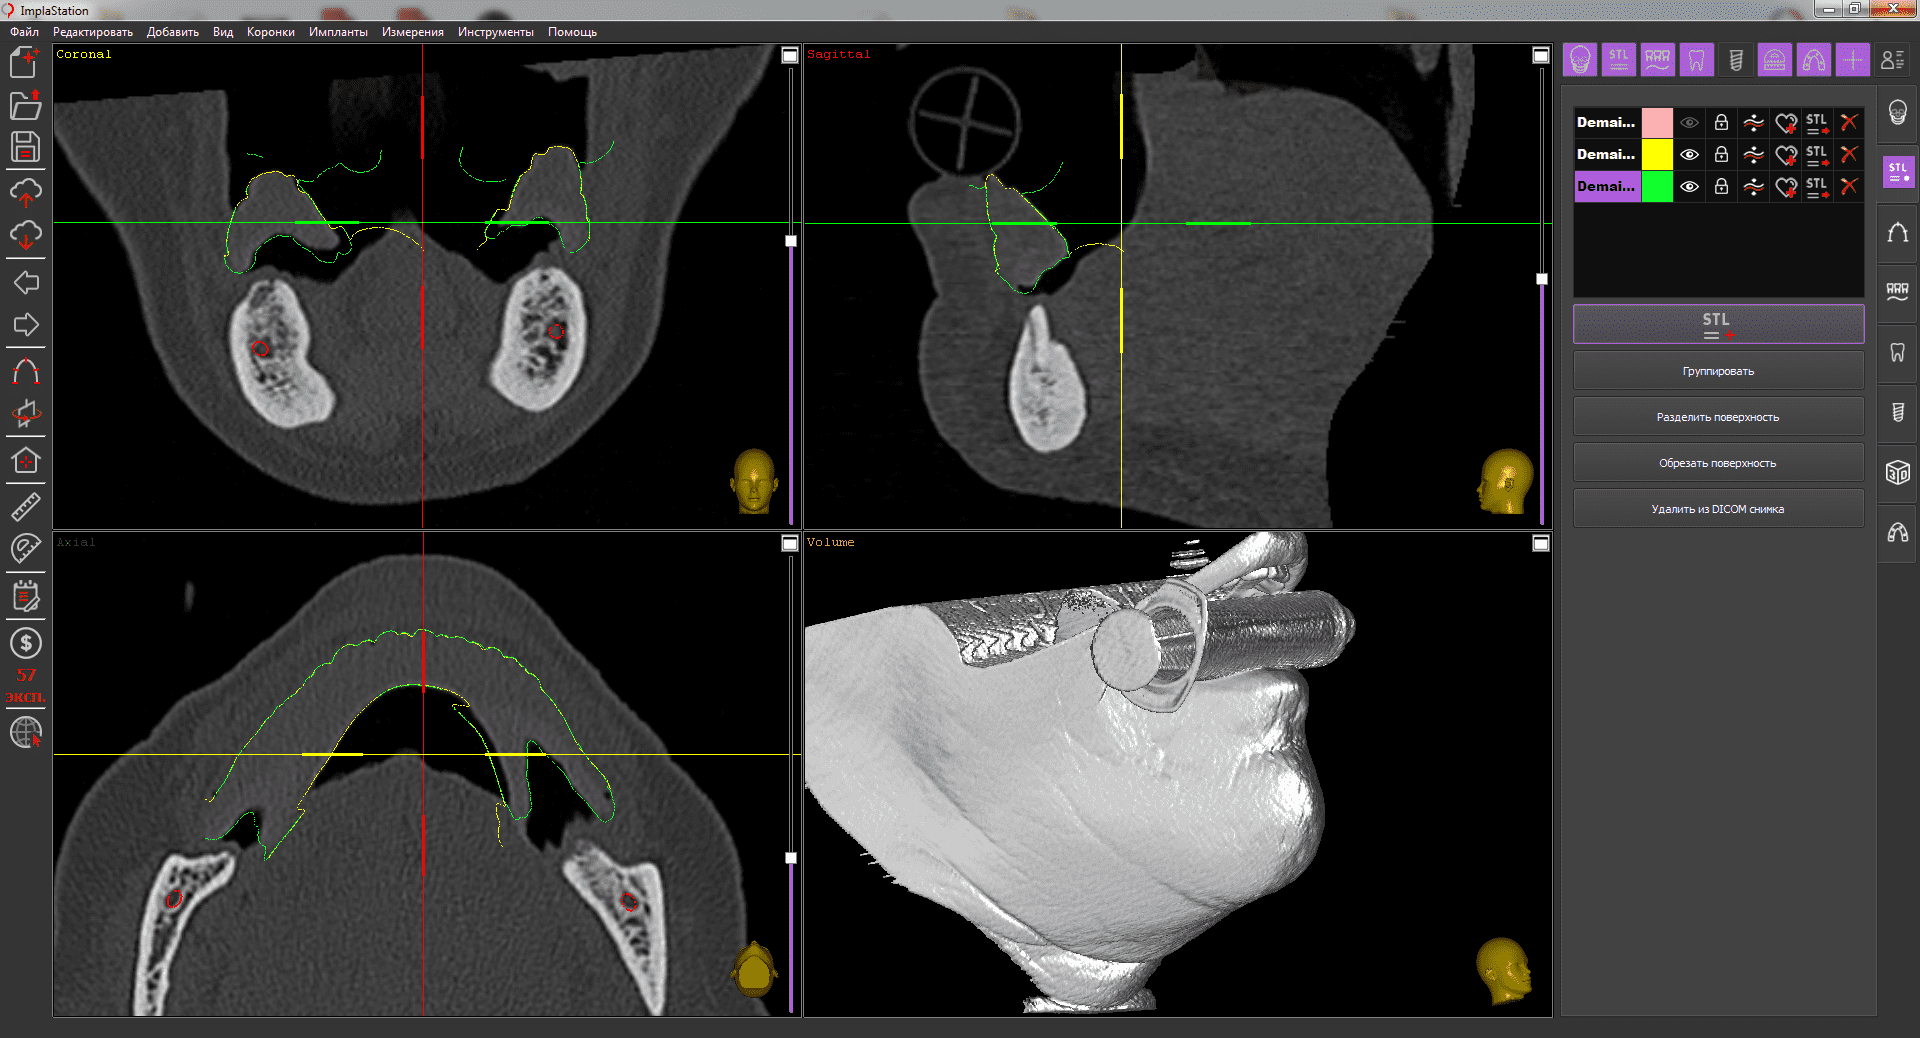This screenshot has width=1920, height=1038.
Task: Open the Файл menu
Action: (25, 32)
